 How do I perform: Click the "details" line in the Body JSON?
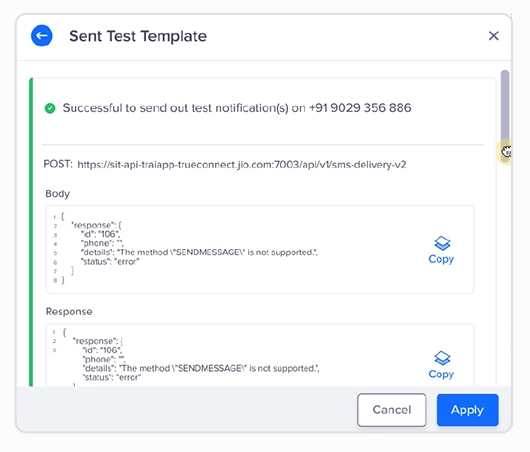(199, 252)
